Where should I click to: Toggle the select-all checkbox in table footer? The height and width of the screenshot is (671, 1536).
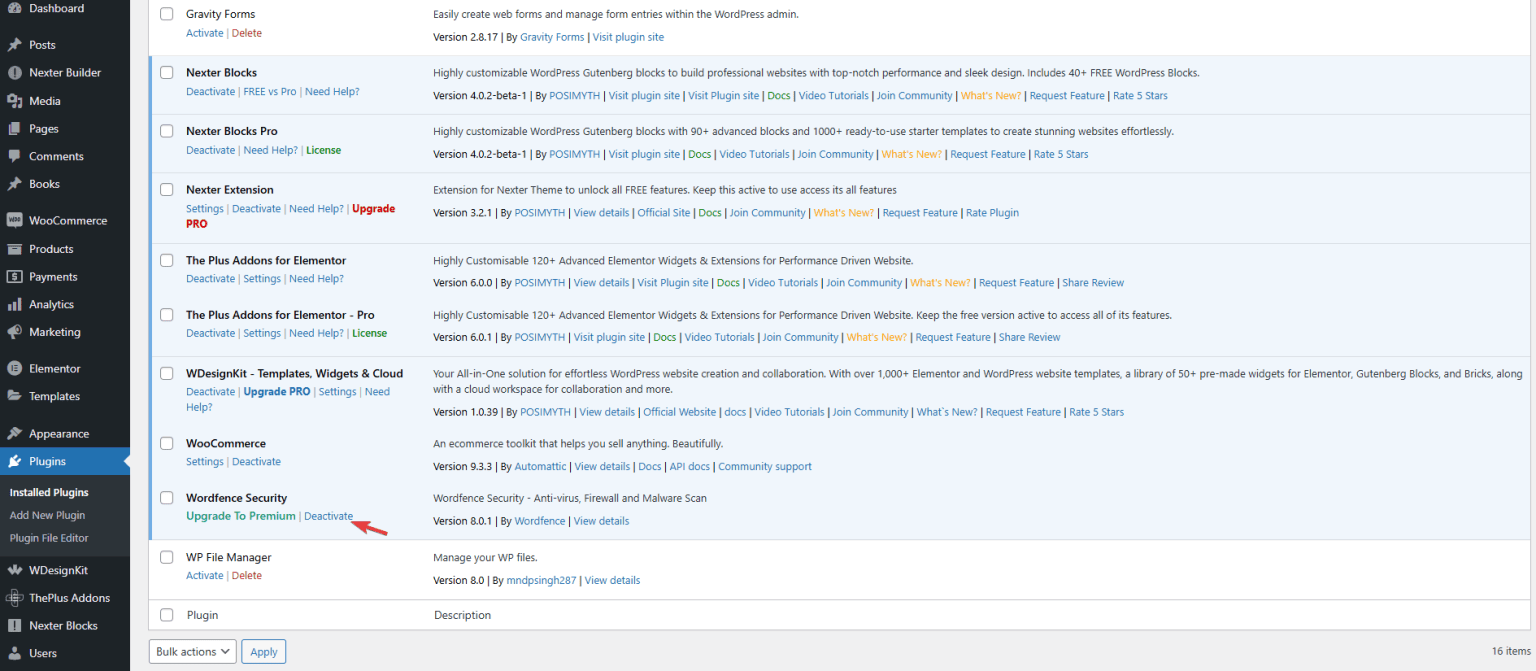point(167,615)
